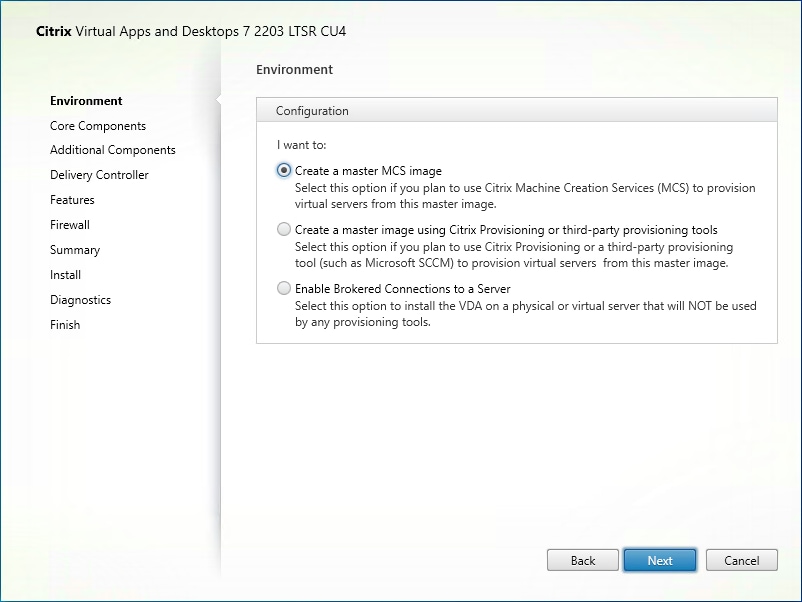The height and width of the screenshot is (602, 802).
Task: Click the Next button
Action: 659,560
